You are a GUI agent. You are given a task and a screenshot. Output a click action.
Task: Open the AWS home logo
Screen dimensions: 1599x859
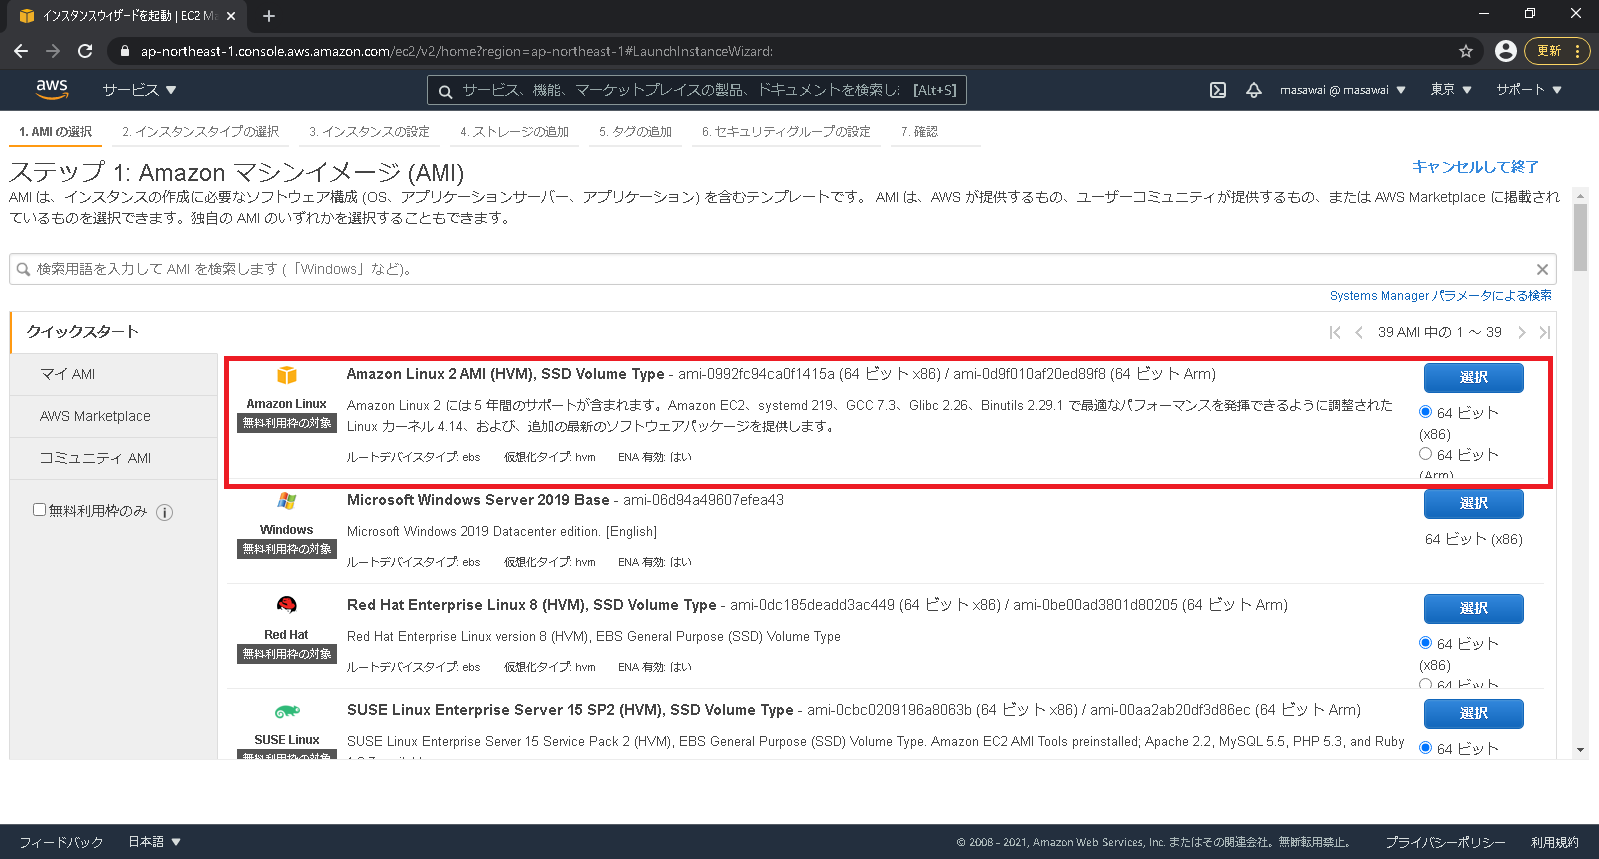pos(52,89)
